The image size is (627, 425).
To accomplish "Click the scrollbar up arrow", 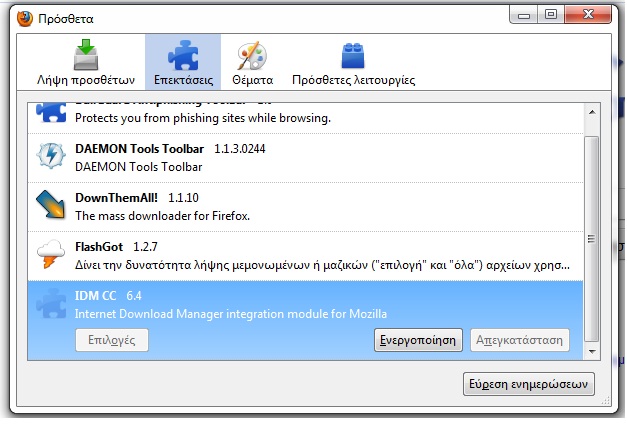I will 592,112.
